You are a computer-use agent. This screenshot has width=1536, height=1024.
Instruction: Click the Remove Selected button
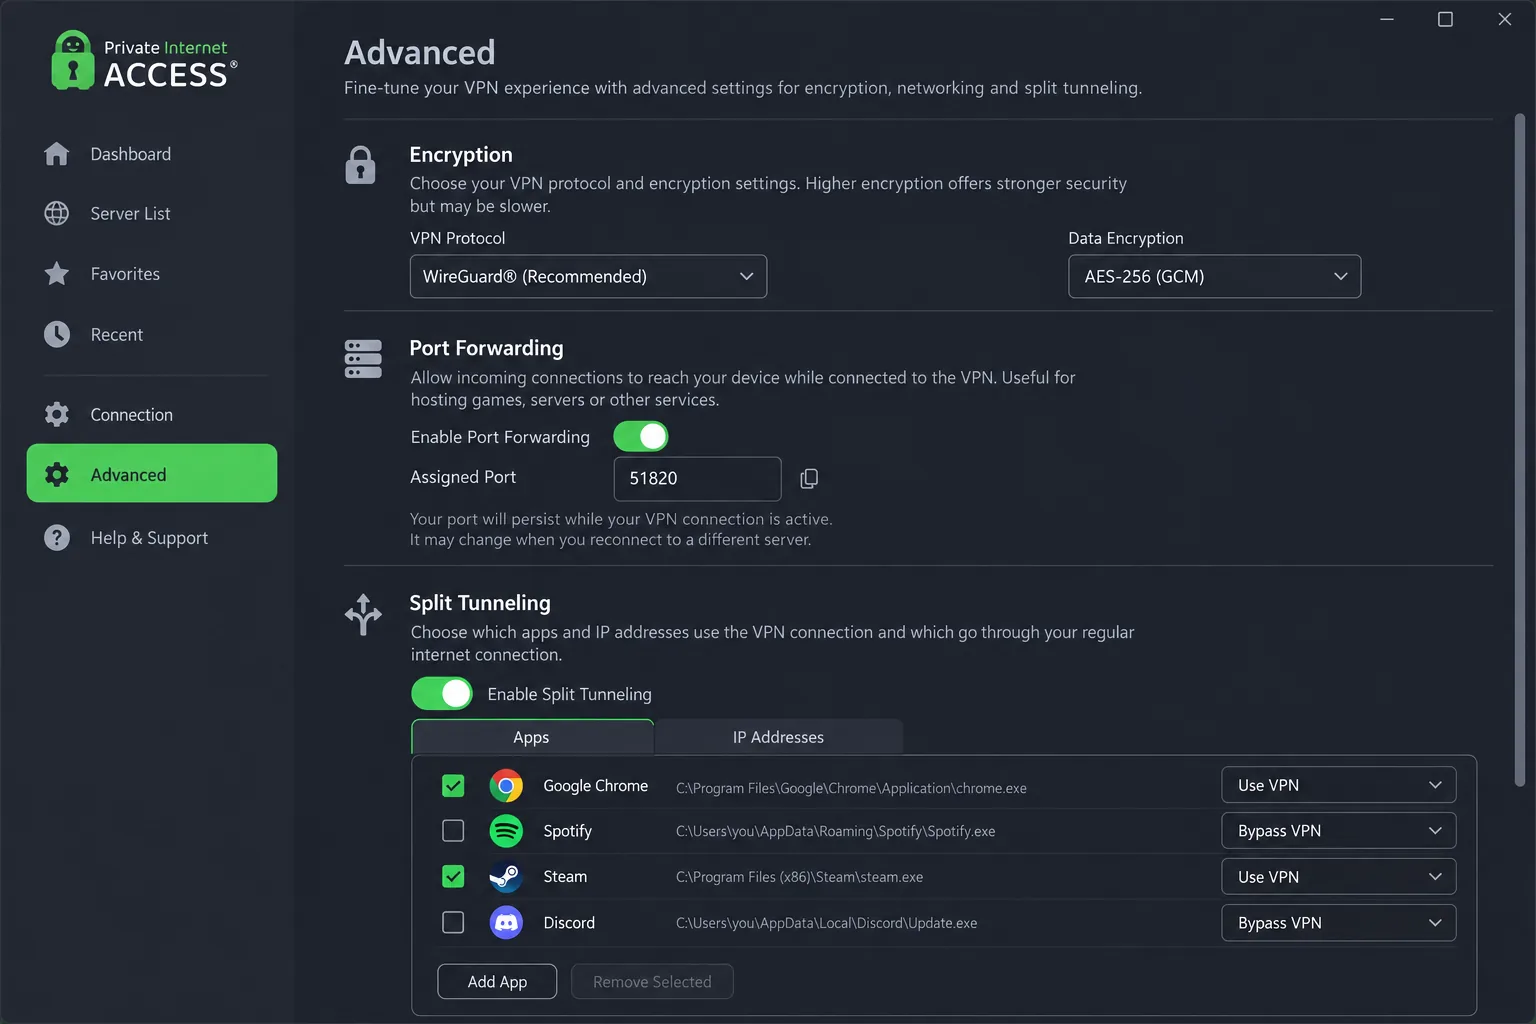pyautogui.click(x=652, y=982)
